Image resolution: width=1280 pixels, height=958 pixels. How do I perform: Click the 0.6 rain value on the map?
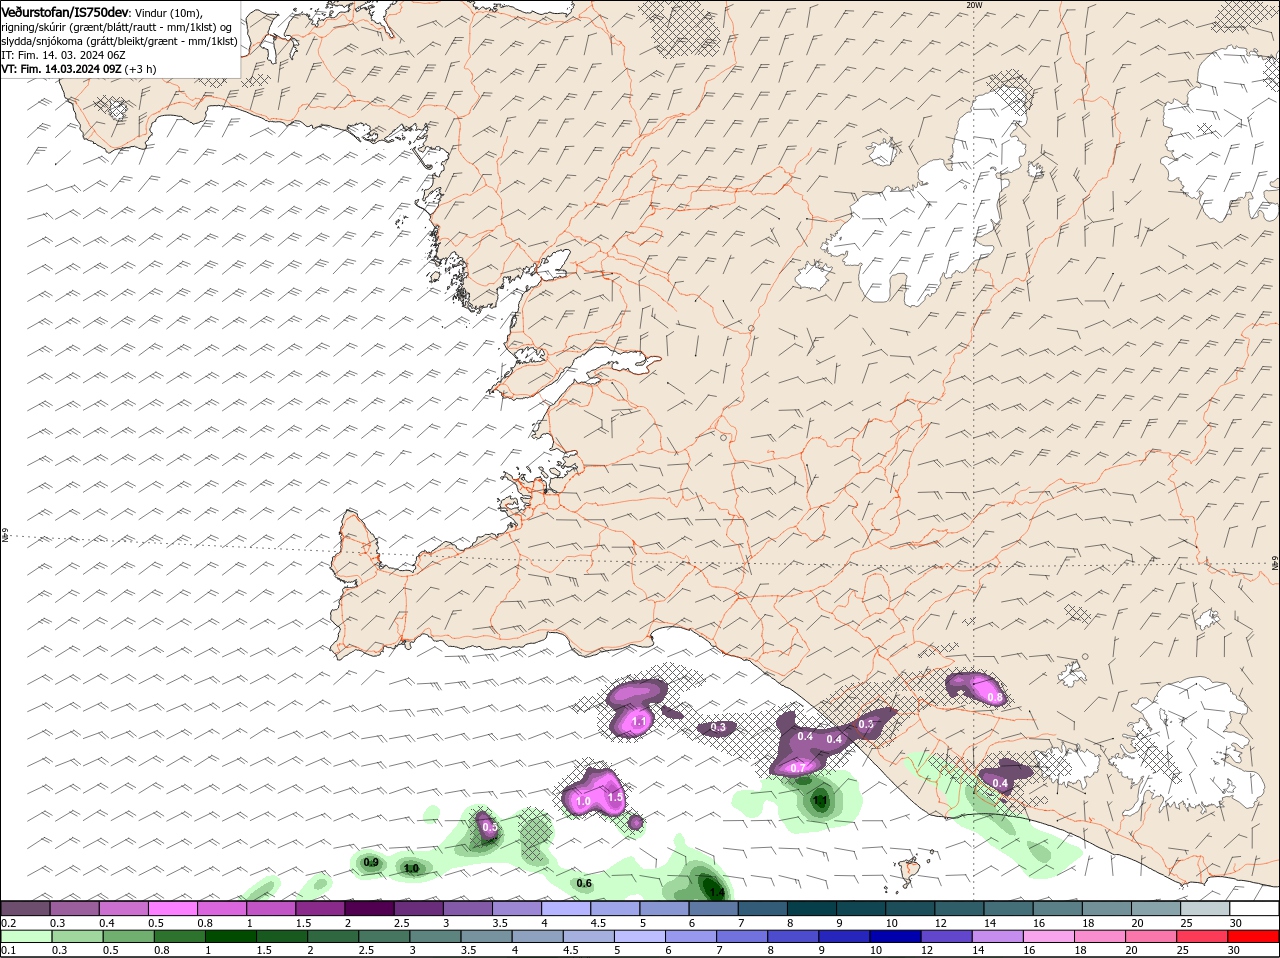[x=585, y=883]
